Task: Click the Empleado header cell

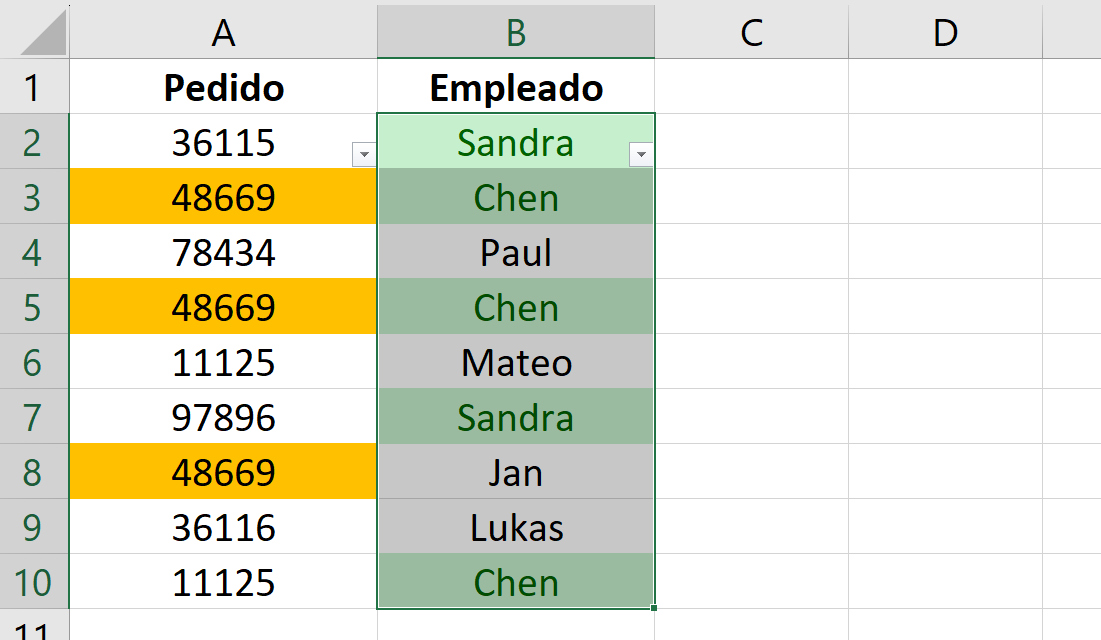Action: [516, 87]
